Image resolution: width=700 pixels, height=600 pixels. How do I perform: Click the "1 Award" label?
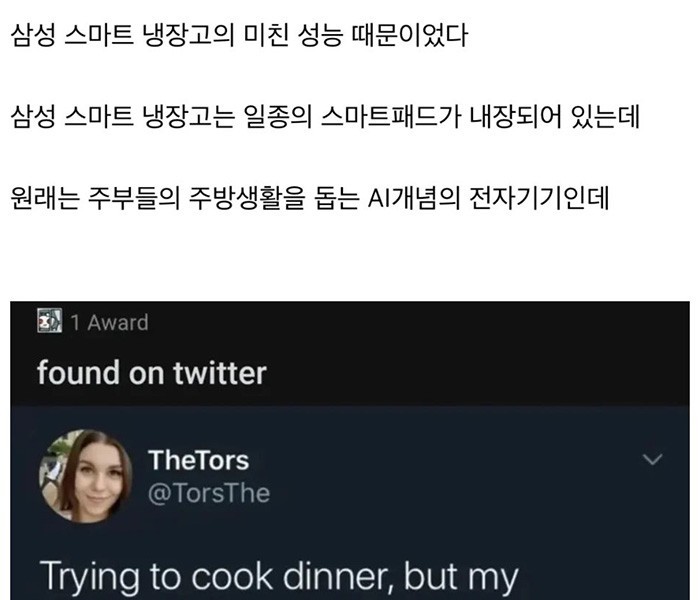110,322
